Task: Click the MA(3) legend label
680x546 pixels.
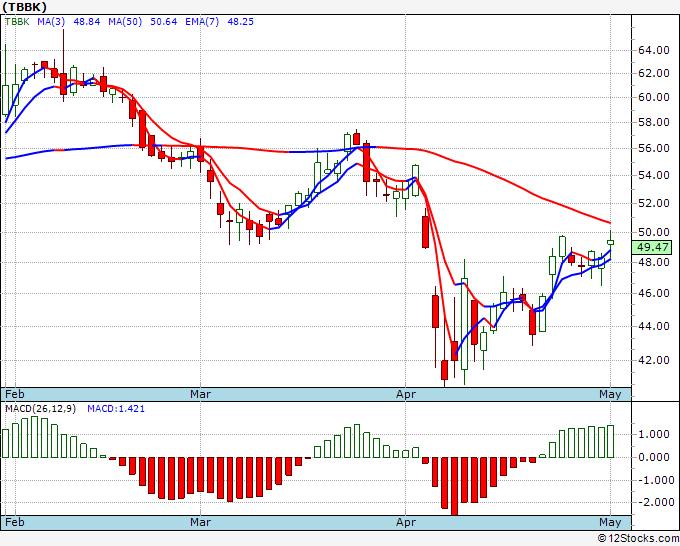Action: pos(51,22)
